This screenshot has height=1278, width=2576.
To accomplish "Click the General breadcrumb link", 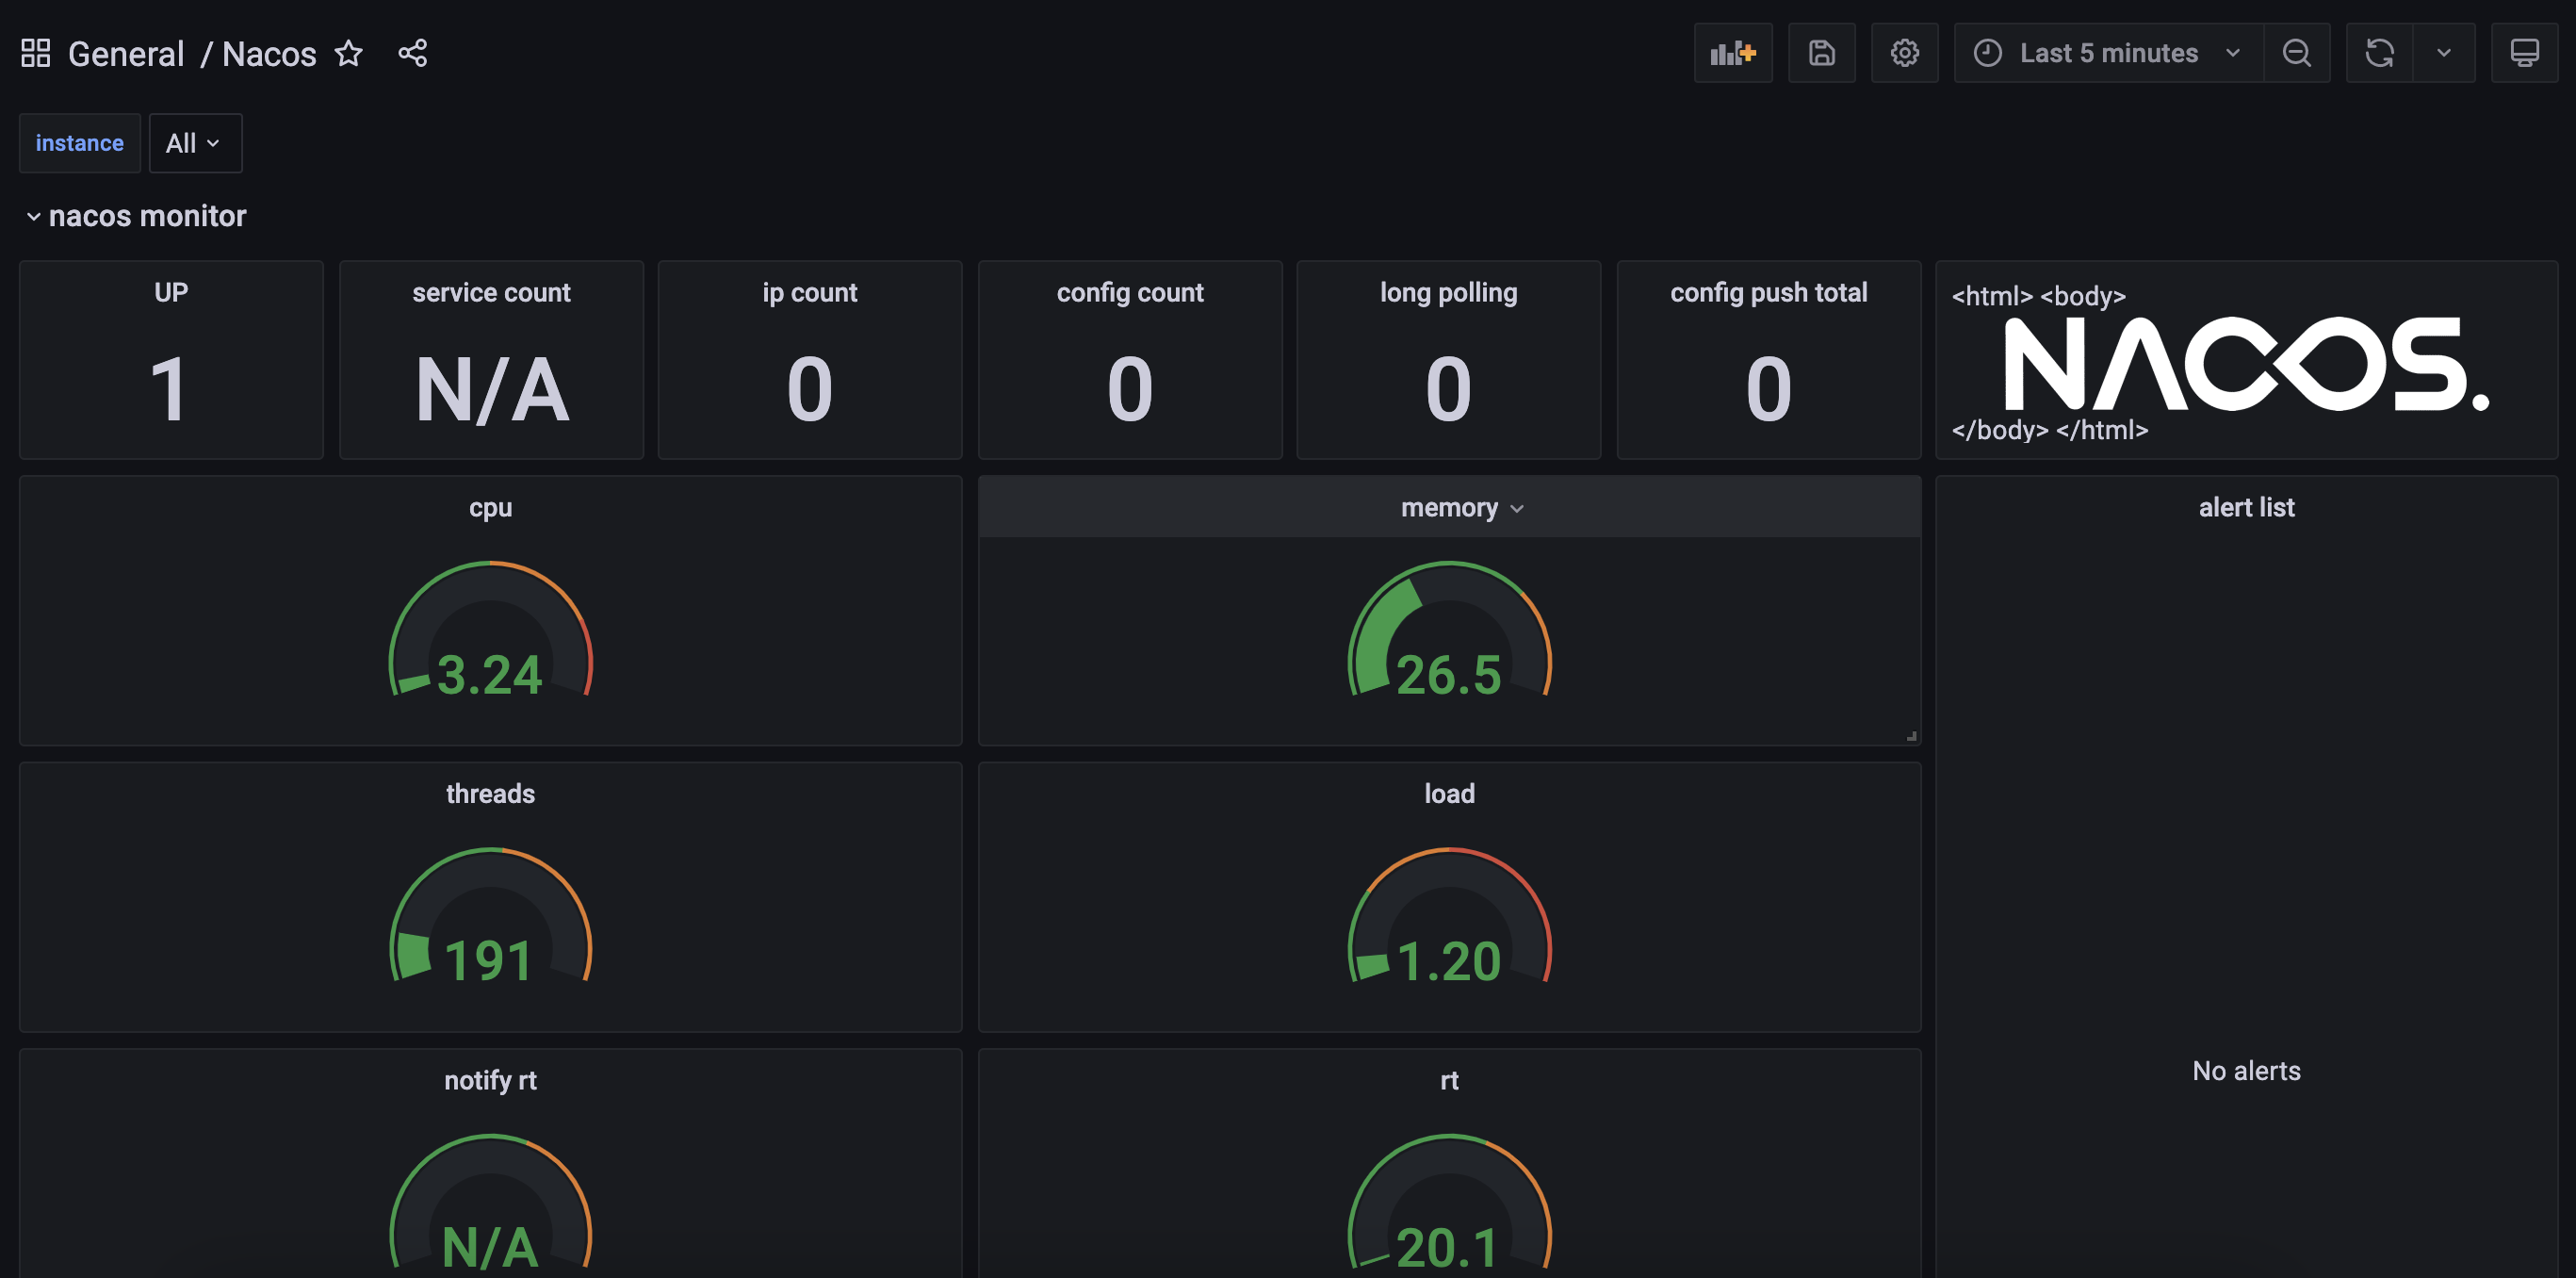I will [x=126, y=53].
